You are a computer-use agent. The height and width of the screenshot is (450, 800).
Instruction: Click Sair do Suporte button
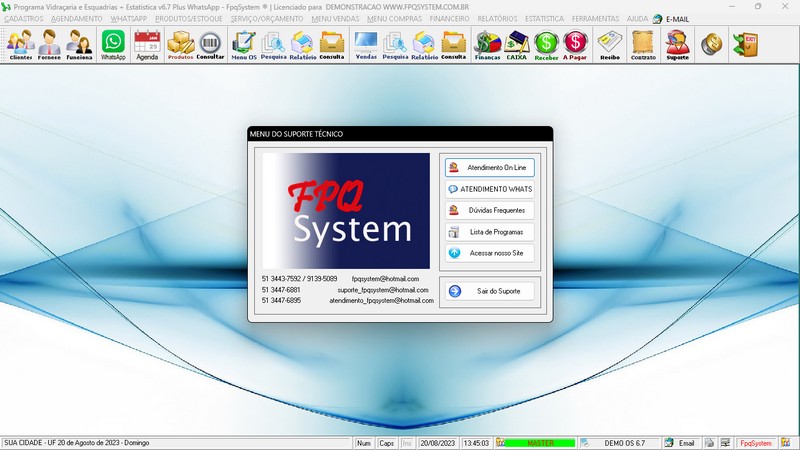490,291
